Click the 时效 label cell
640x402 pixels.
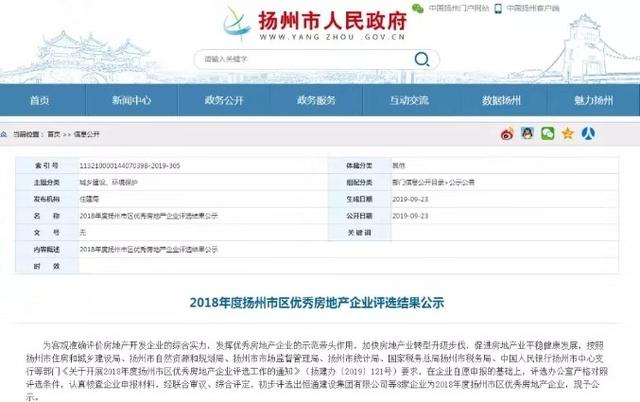tap(47, 266)
